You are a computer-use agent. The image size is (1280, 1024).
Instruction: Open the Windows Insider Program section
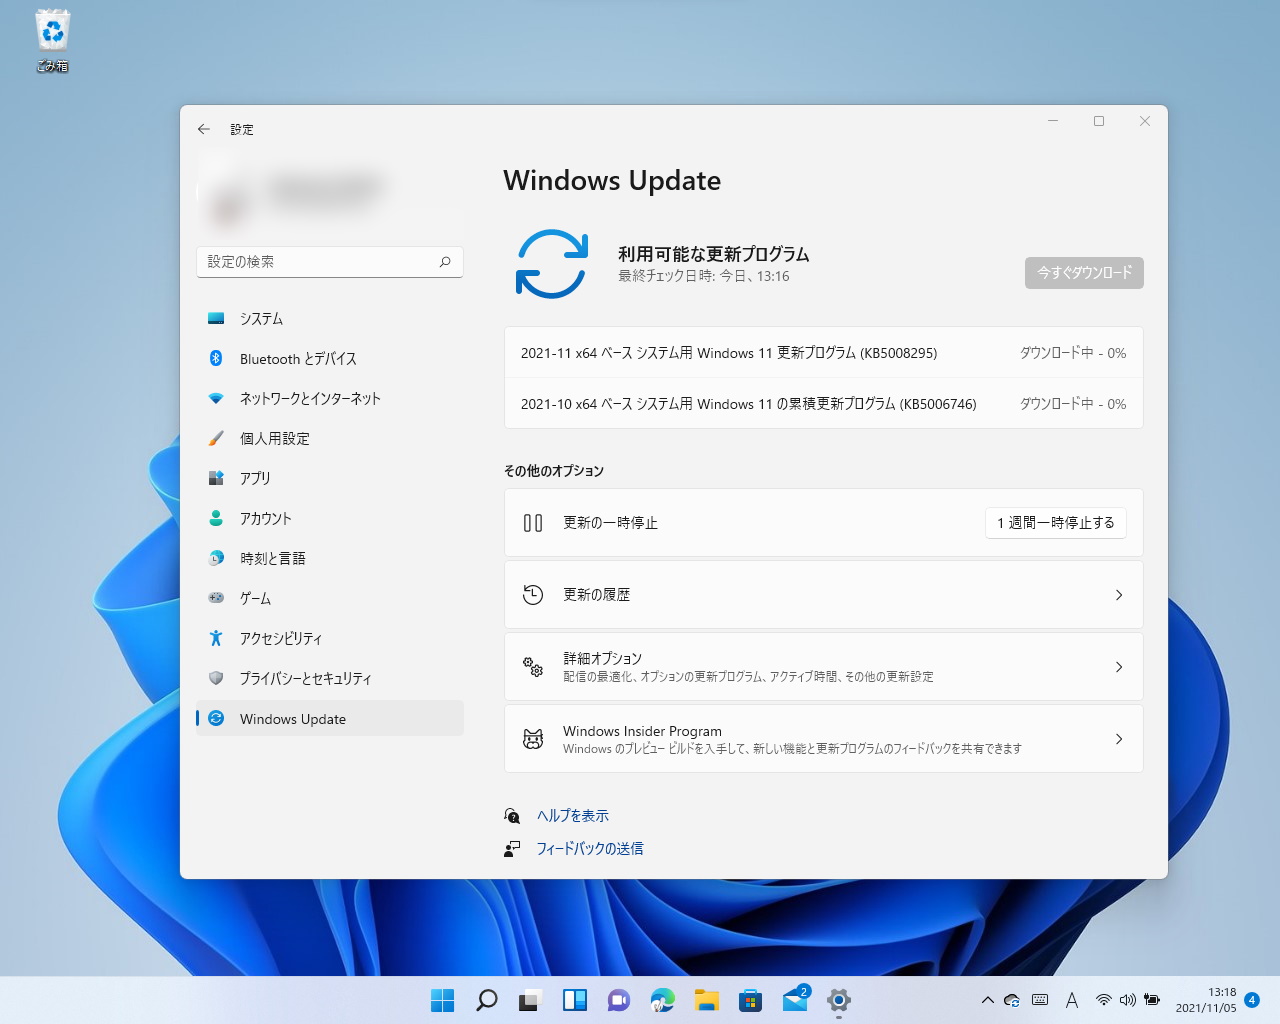pos(822,738)
